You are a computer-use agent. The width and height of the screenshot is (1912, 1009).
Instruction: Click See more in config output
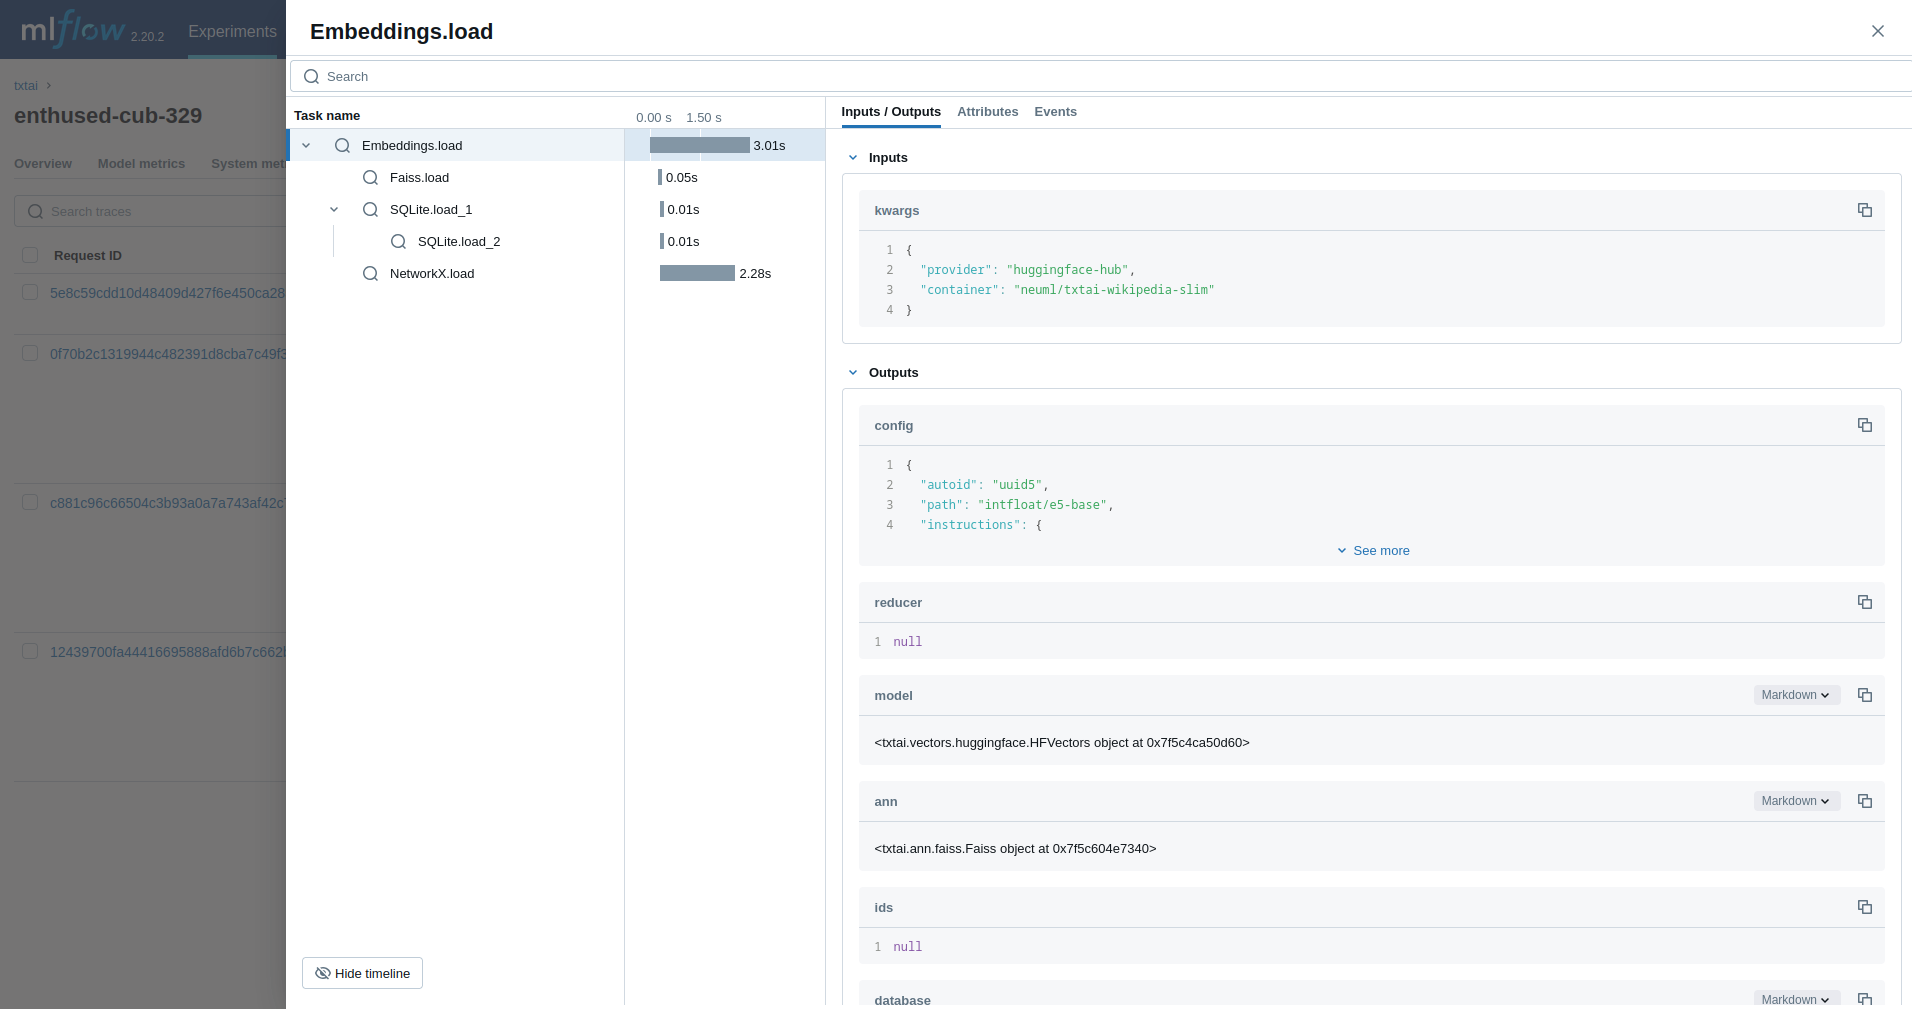pyautogui.click(x=1373, y=551)
